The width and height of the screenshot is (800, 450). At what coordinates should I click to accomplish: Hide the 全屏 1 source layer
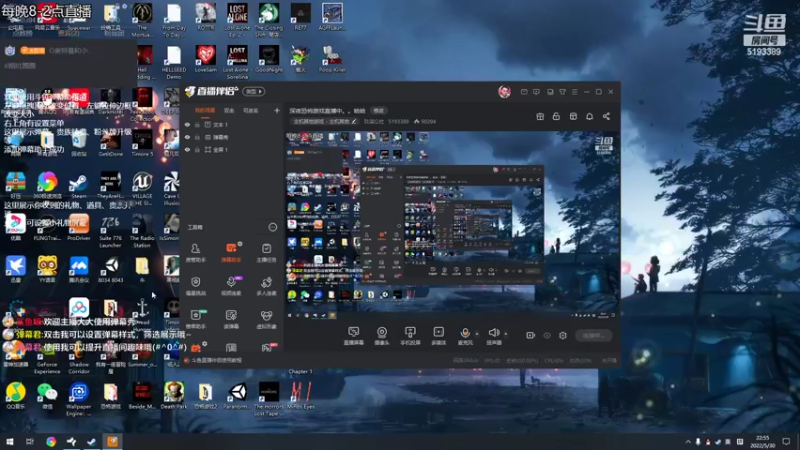click(187, 150)
